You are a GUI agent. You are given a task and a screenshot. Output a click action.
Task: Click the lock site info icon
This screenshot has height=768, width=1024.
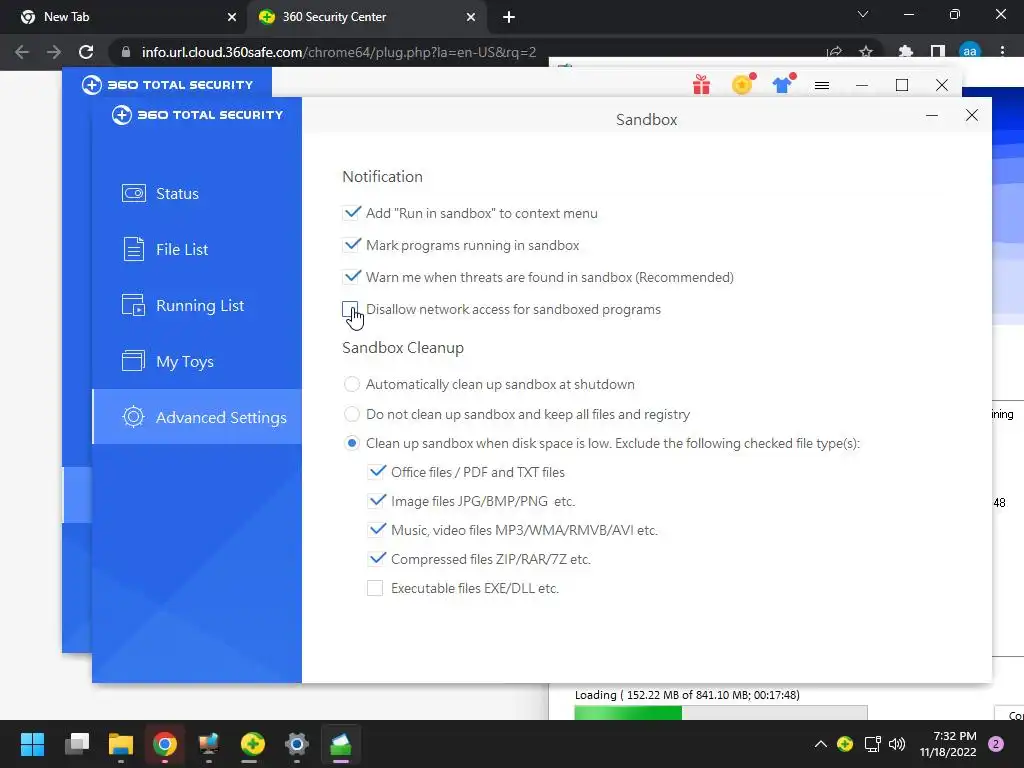(x=126, y=52)
